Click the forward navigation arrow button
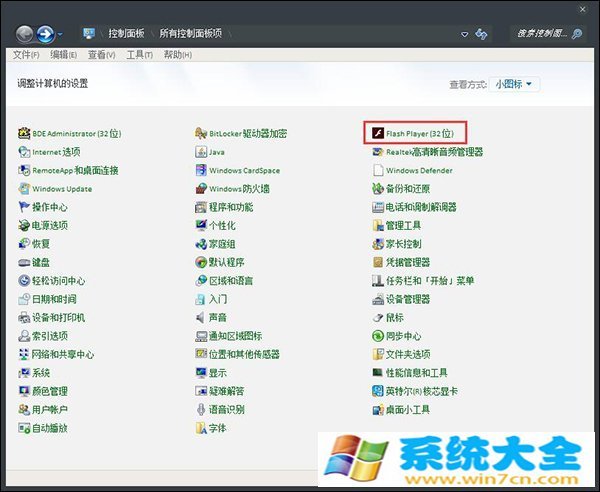The height and width of the screenshot is (492, 600). (x=46, y=34)
